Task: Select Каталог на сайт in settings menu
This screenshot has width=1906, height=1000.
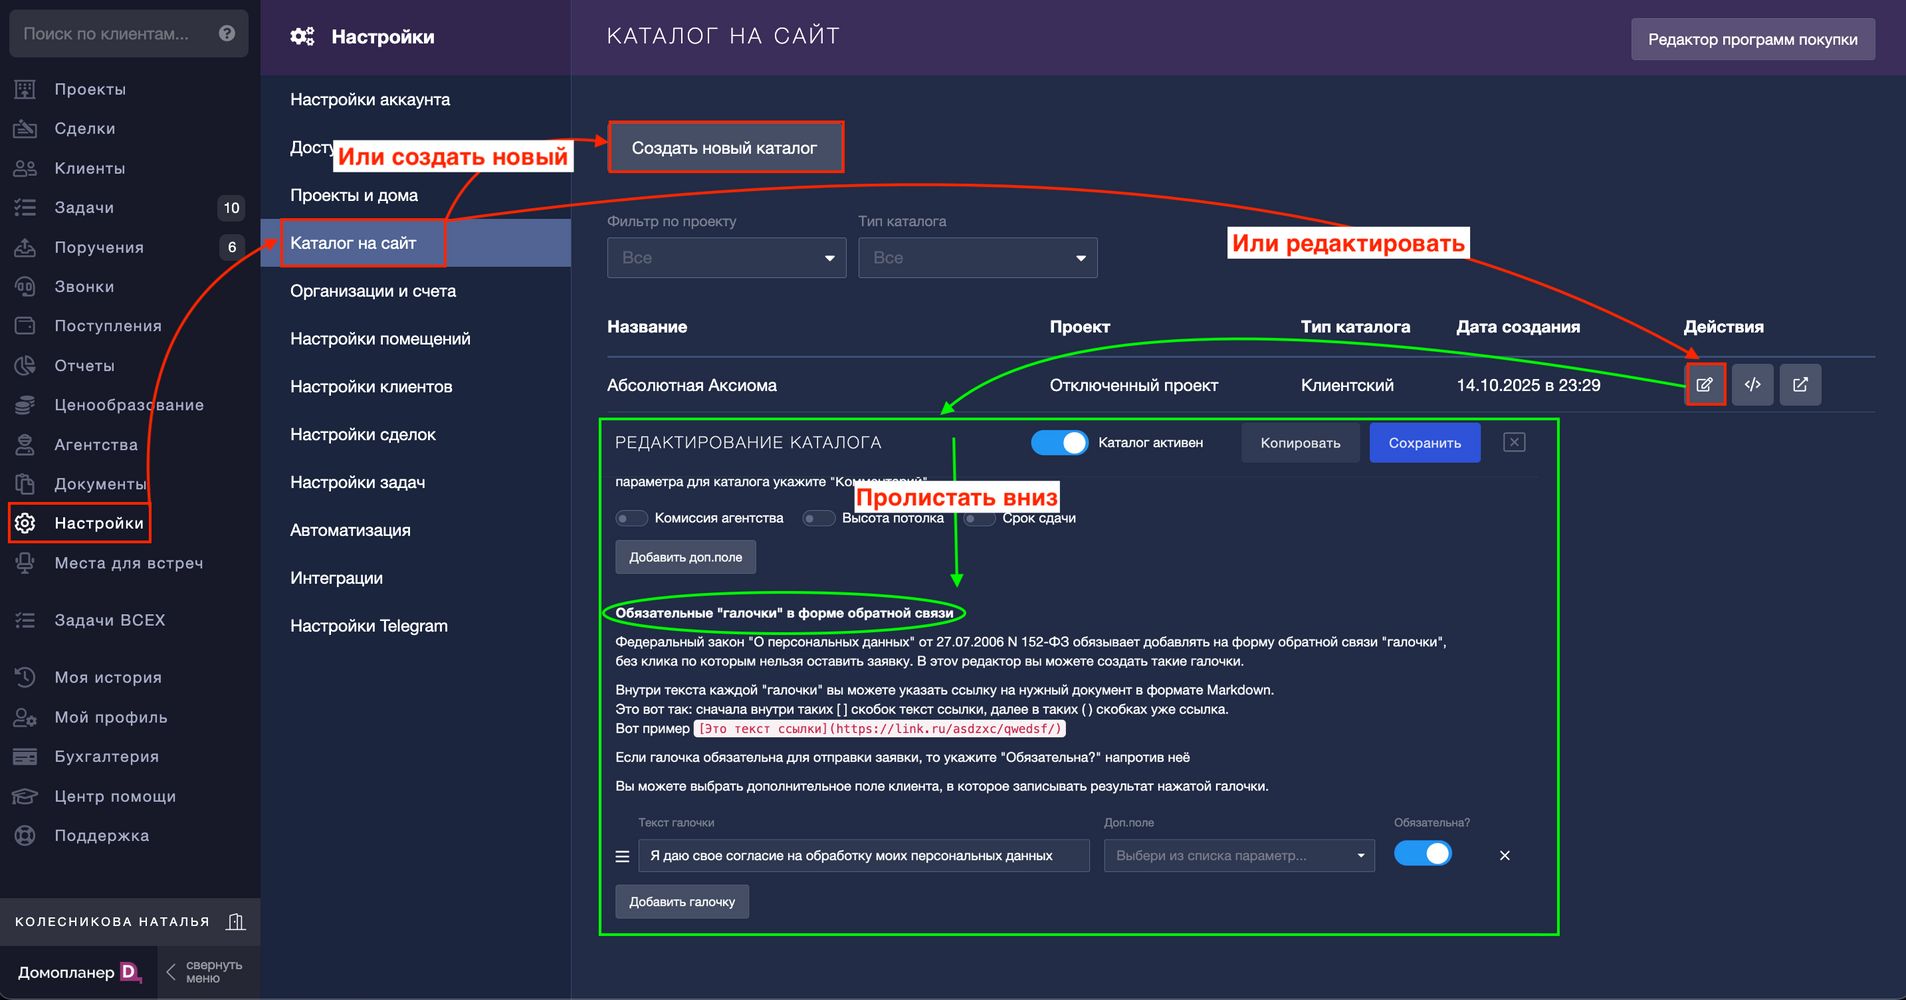Action: [416, 243]
